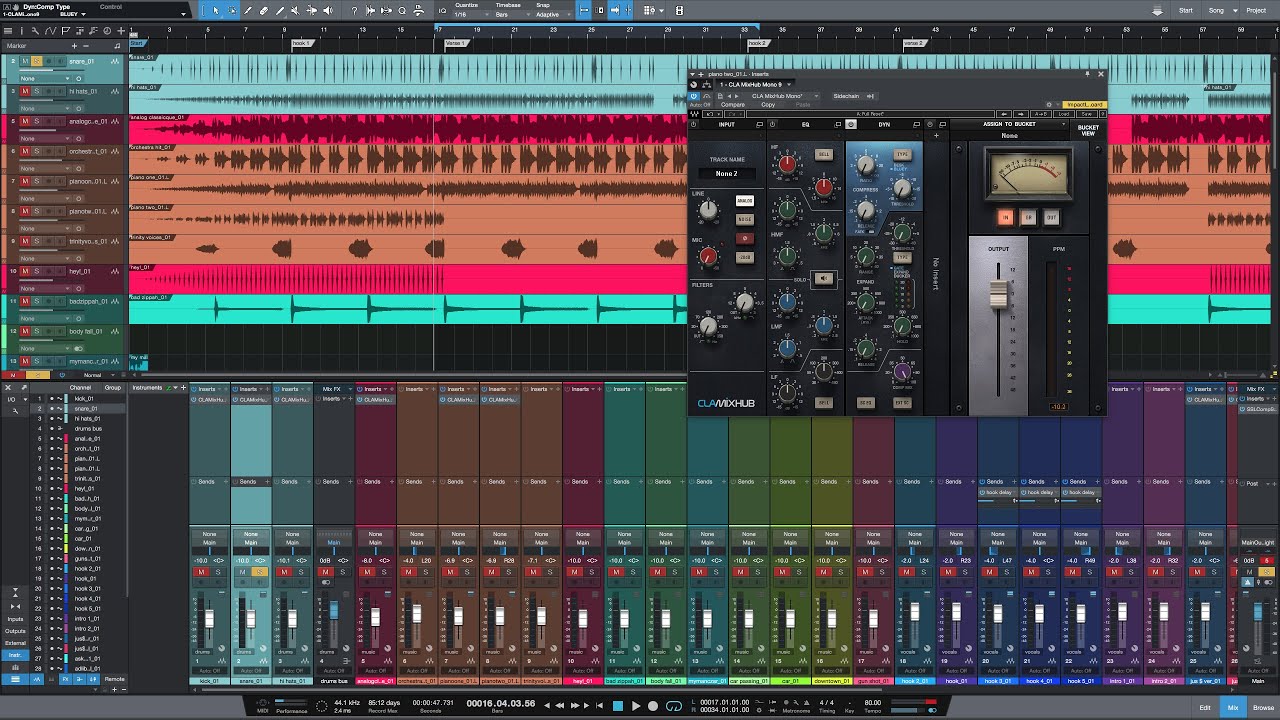Show Outputs in the mixer console
The width and height of the screenshot is (1280, 720).
click(15, 631)
